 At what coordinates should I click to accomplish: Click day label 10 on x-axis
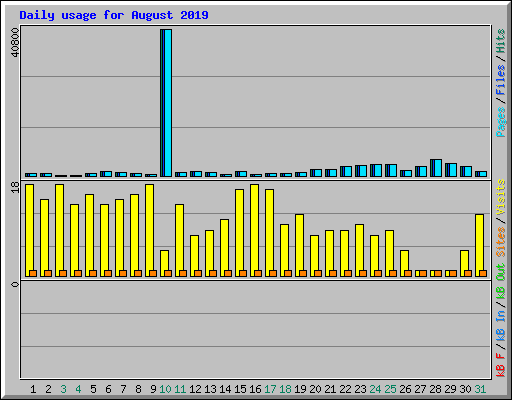(165, 389)
